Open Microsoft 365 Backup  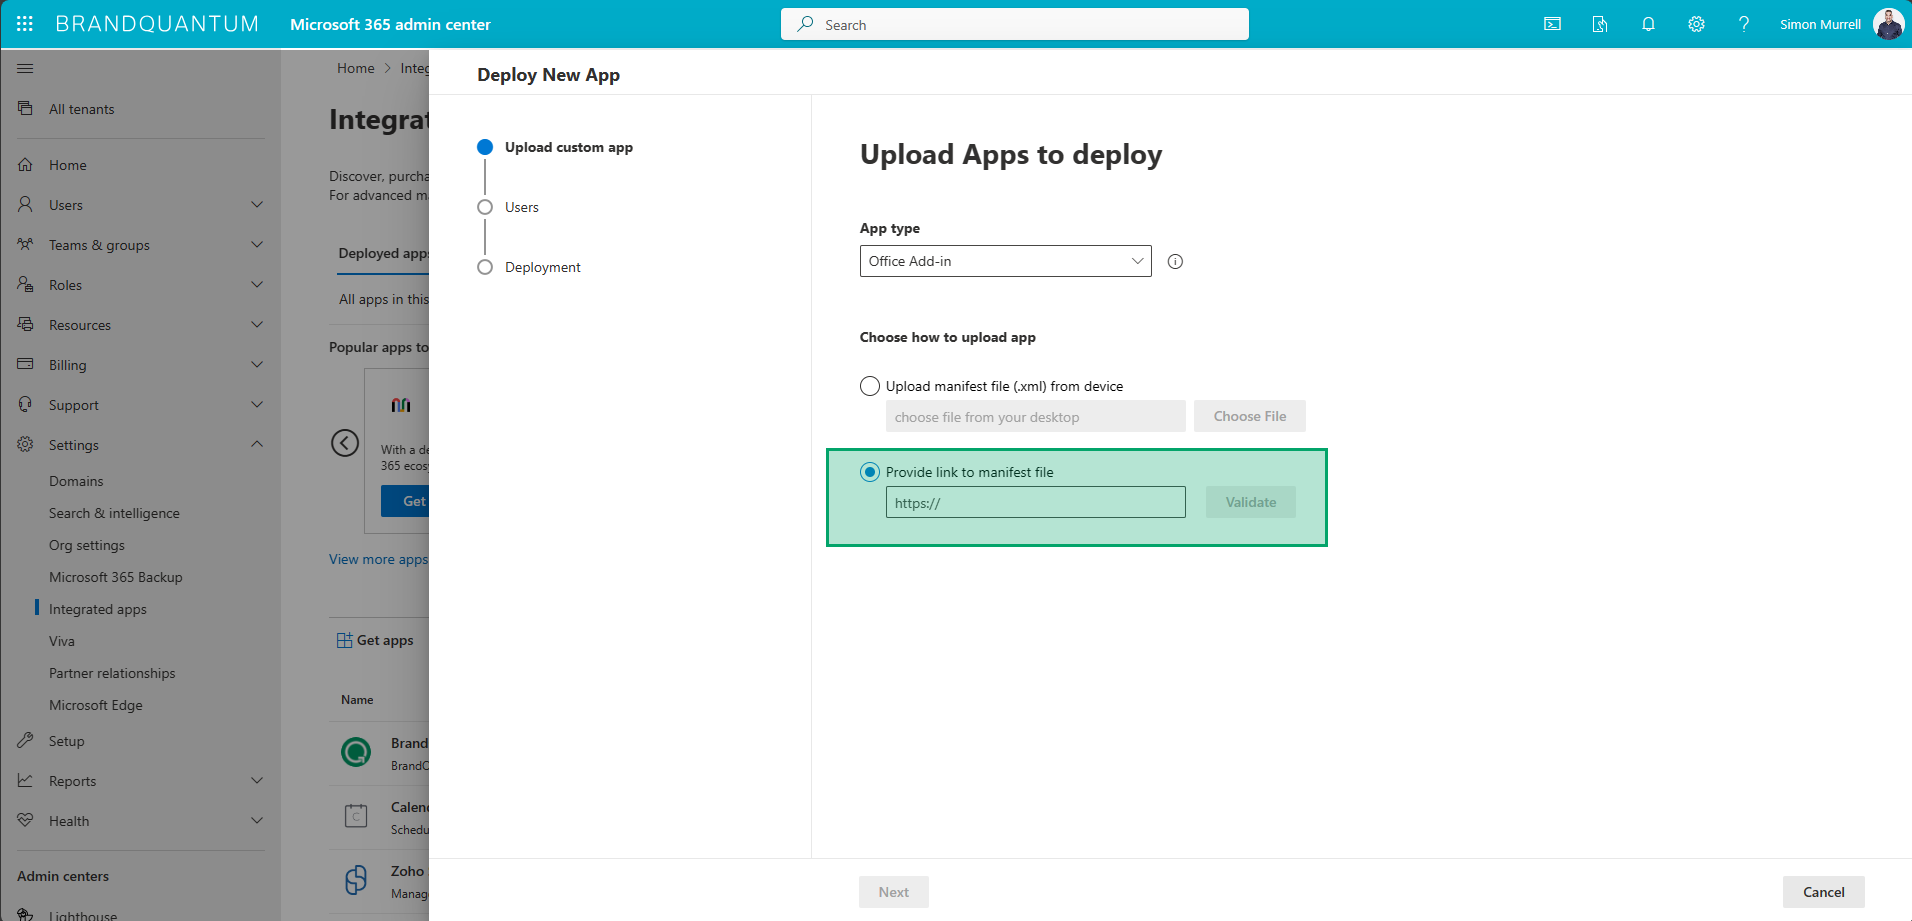coord(116,577)
